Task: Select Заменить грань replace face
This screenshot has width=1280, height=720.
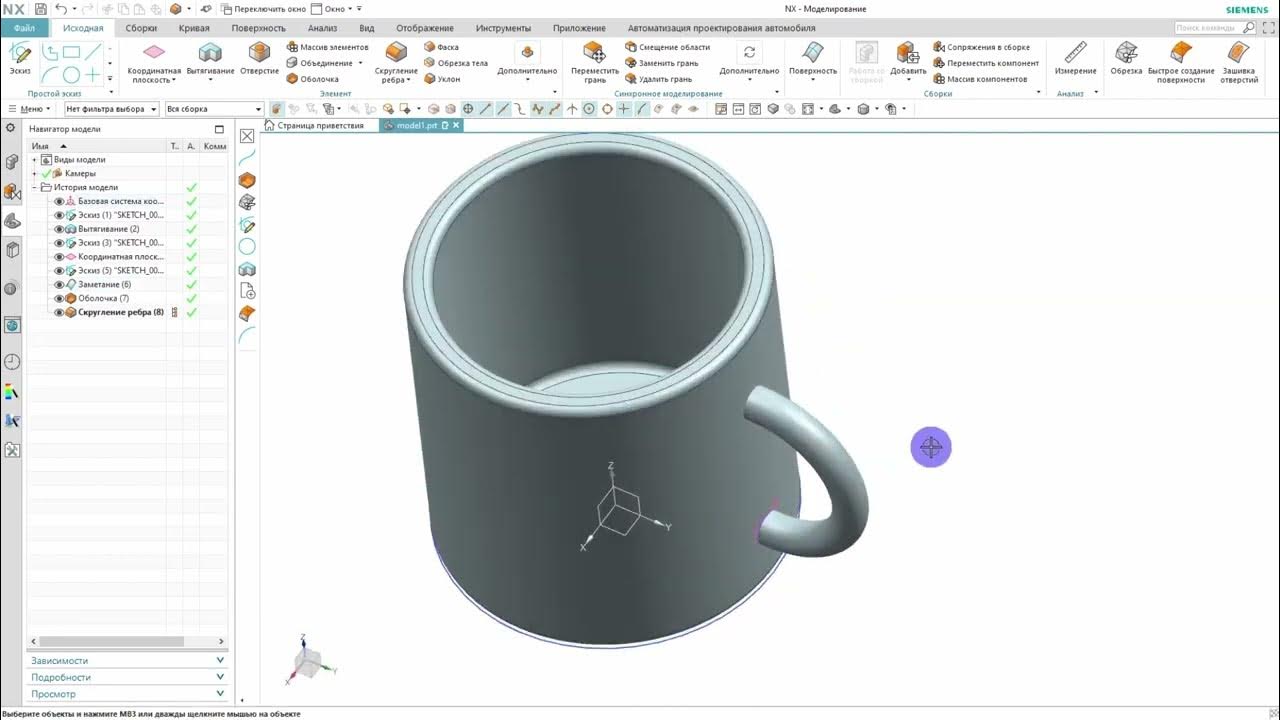Action: 662,63
